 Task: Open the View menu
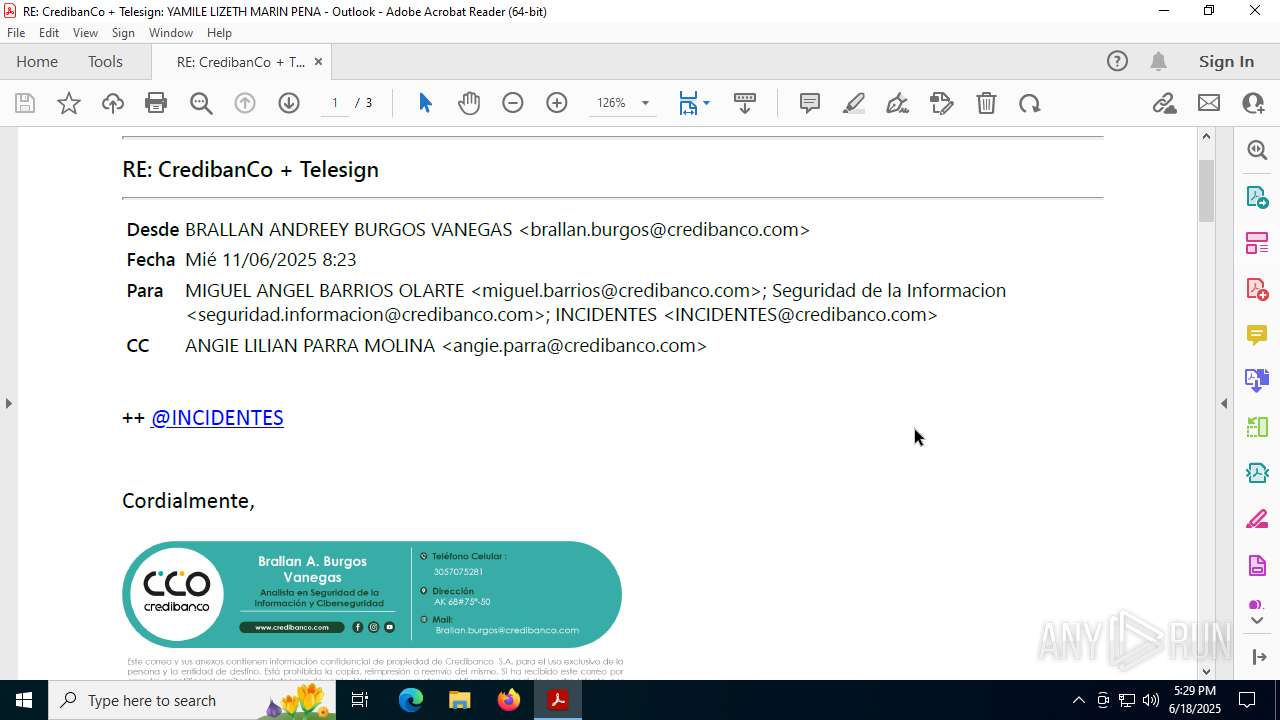click(86, 33)
